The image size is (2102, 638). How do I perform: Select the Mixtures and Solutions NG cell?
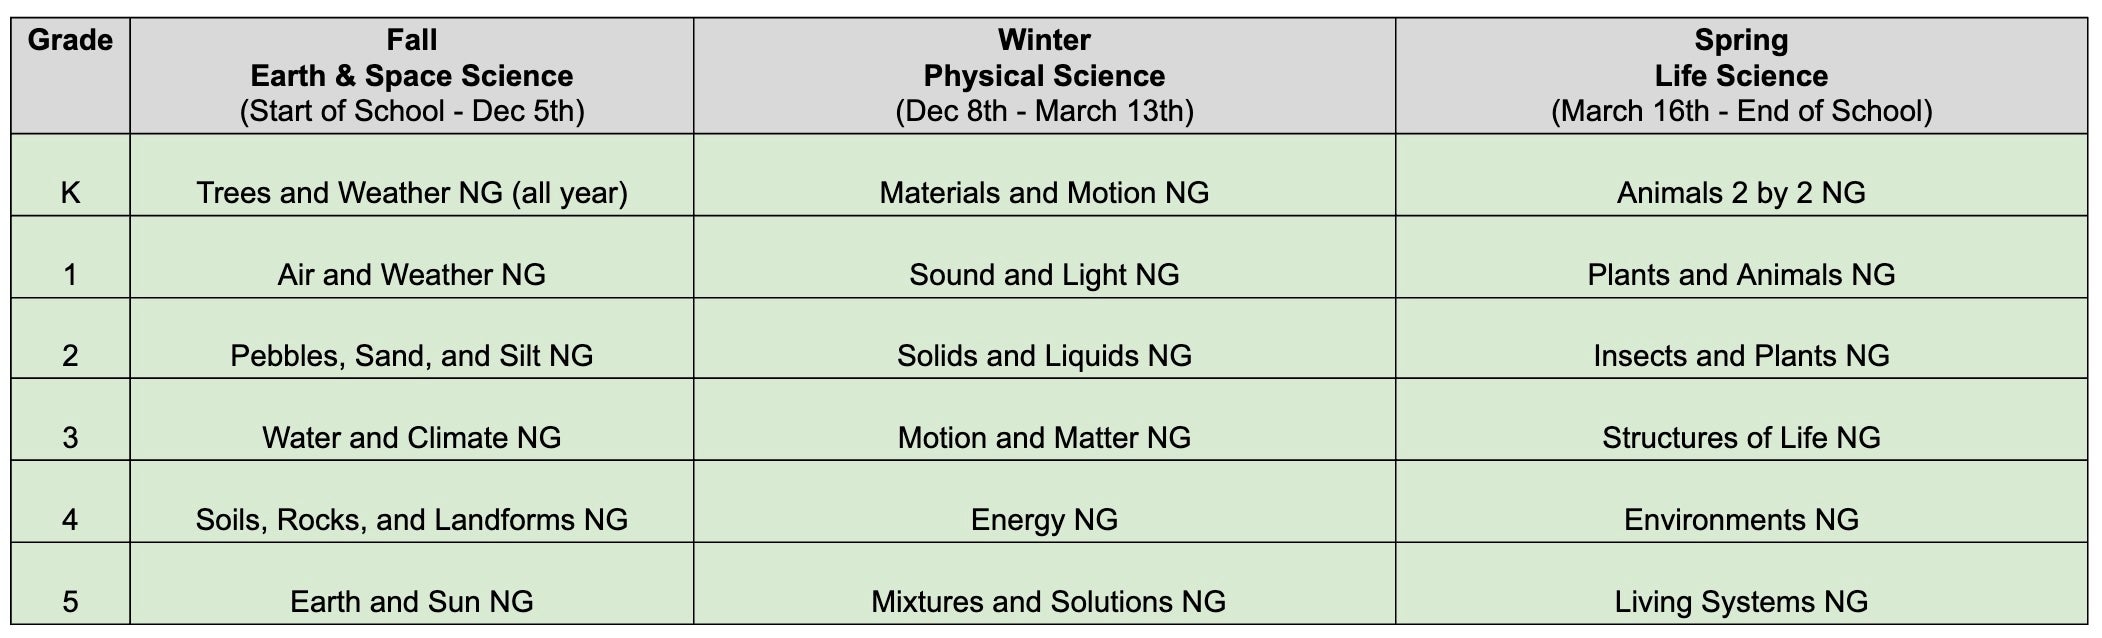1048,601
